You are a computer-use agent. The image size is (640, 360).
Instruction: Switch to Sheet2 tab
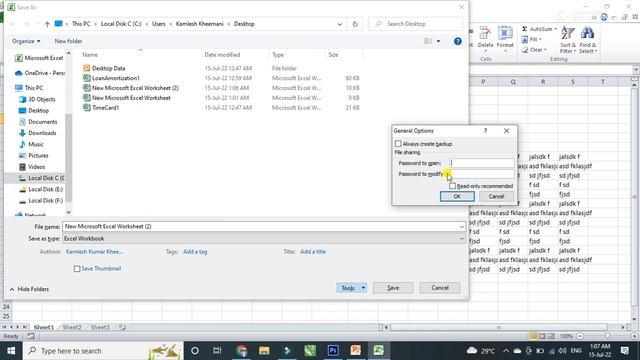(72, 327)
